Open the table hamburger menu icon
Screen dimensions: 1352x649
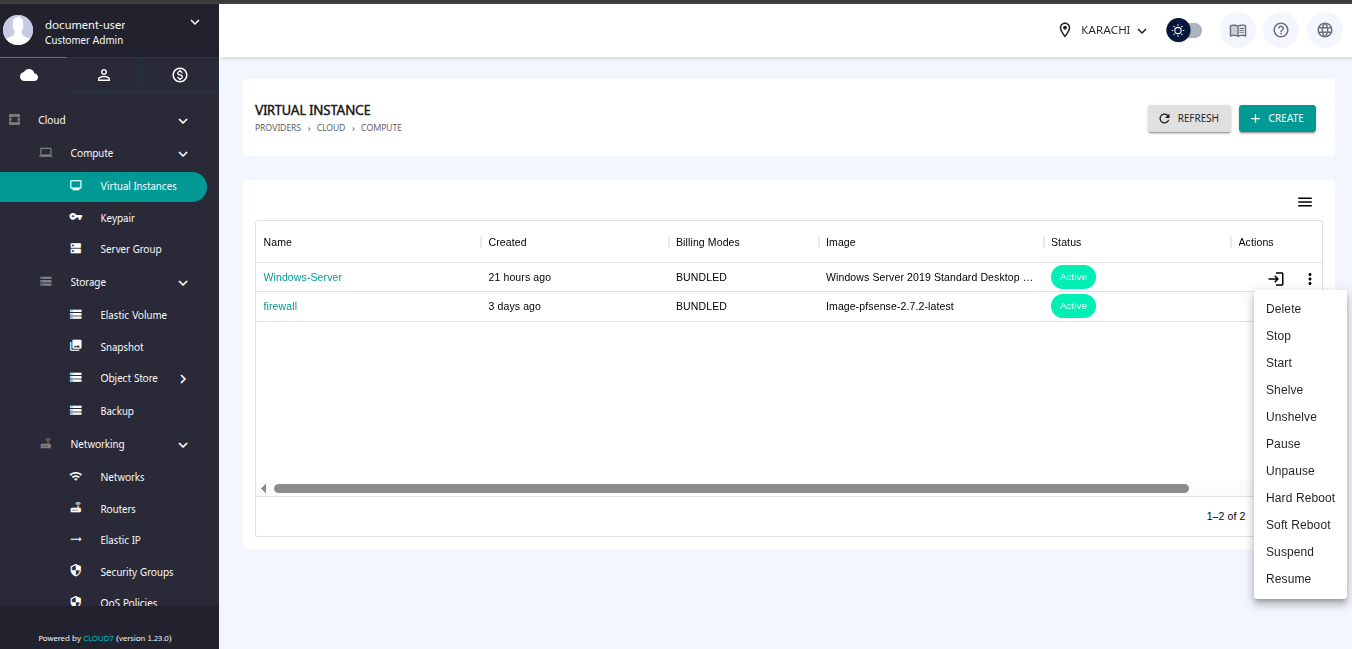1304,202
